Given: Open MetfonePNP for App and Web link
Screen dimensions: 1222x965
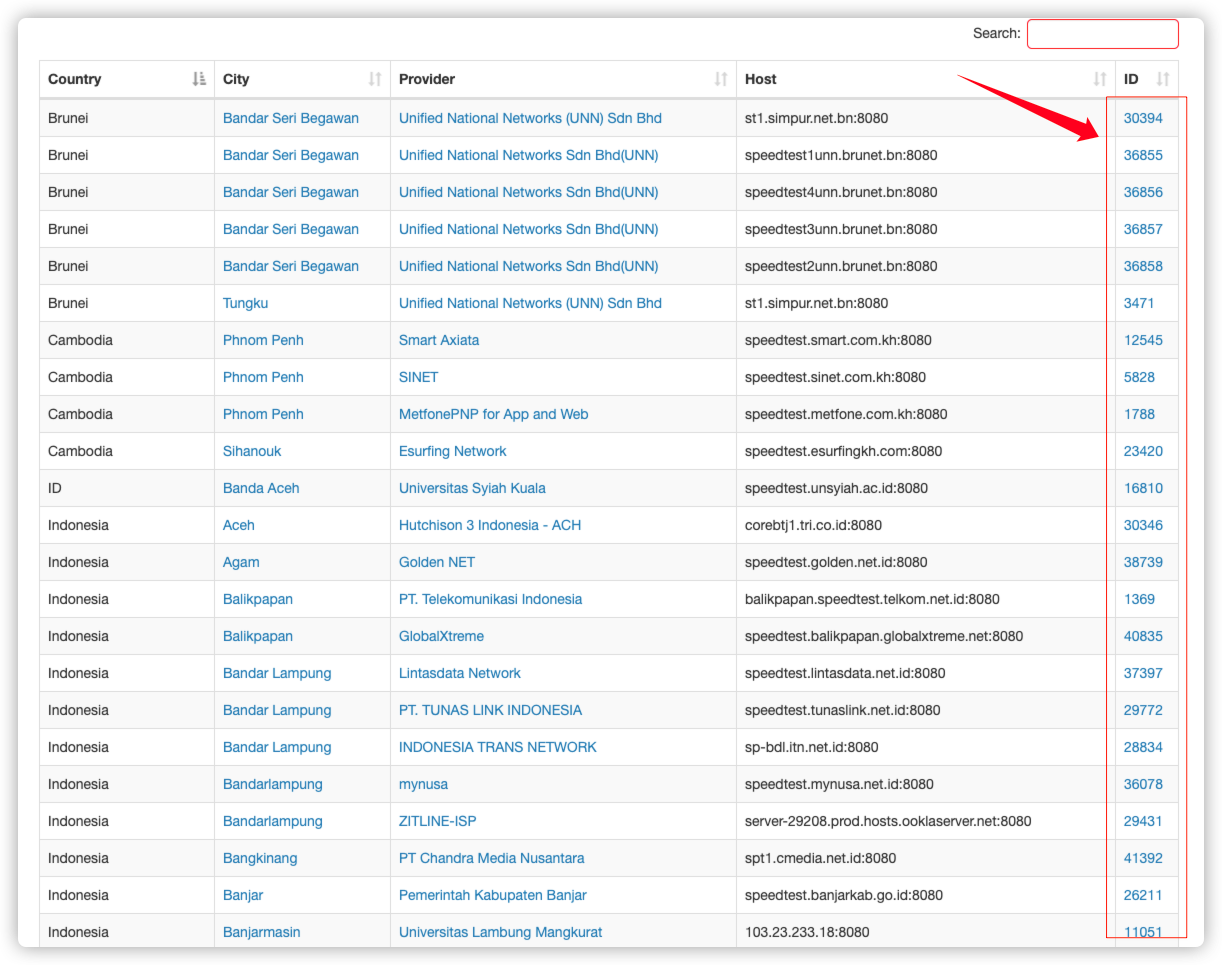Looking at the screenshot, I should tap(493, 414).
